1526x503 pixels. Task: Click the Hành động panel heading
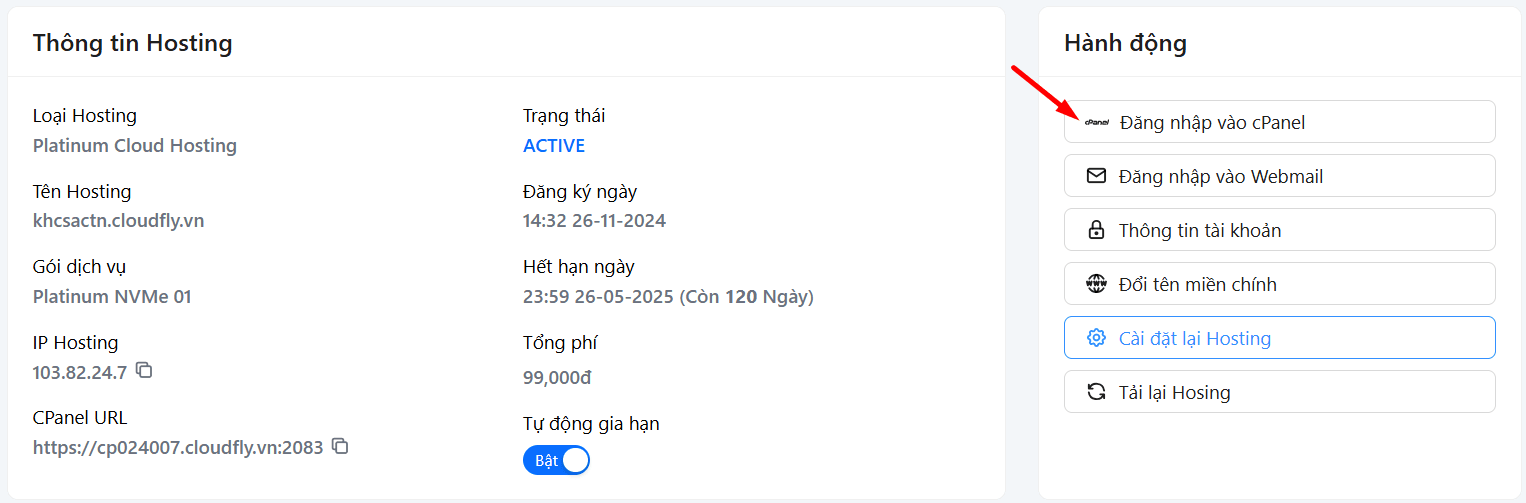pyautogui.click(x=1125, y=43)
